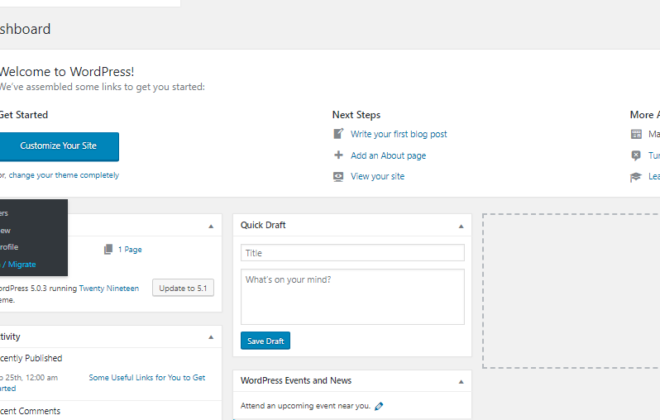Open change your theme completely link
This screenshot has width=660, height=420.
(64, 175)
